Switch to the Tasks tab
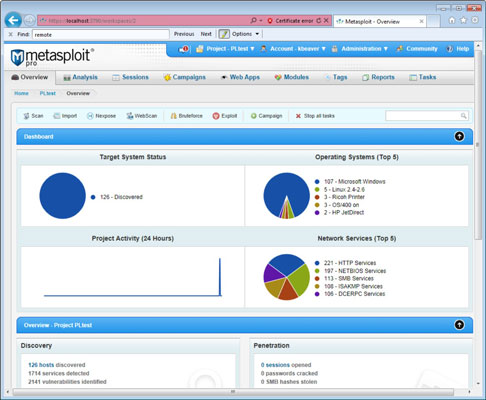 423,77
